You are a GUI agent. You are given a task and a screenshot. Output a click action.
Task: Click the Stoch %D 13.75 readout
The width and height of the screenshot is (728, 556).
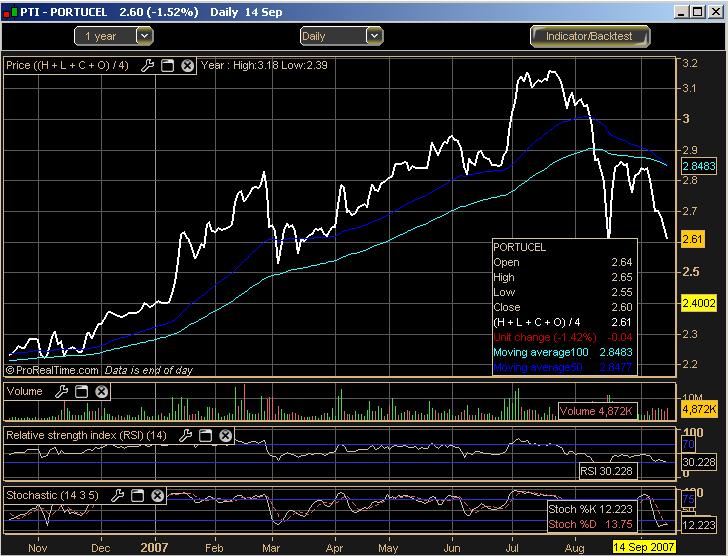tap(591, 524)
